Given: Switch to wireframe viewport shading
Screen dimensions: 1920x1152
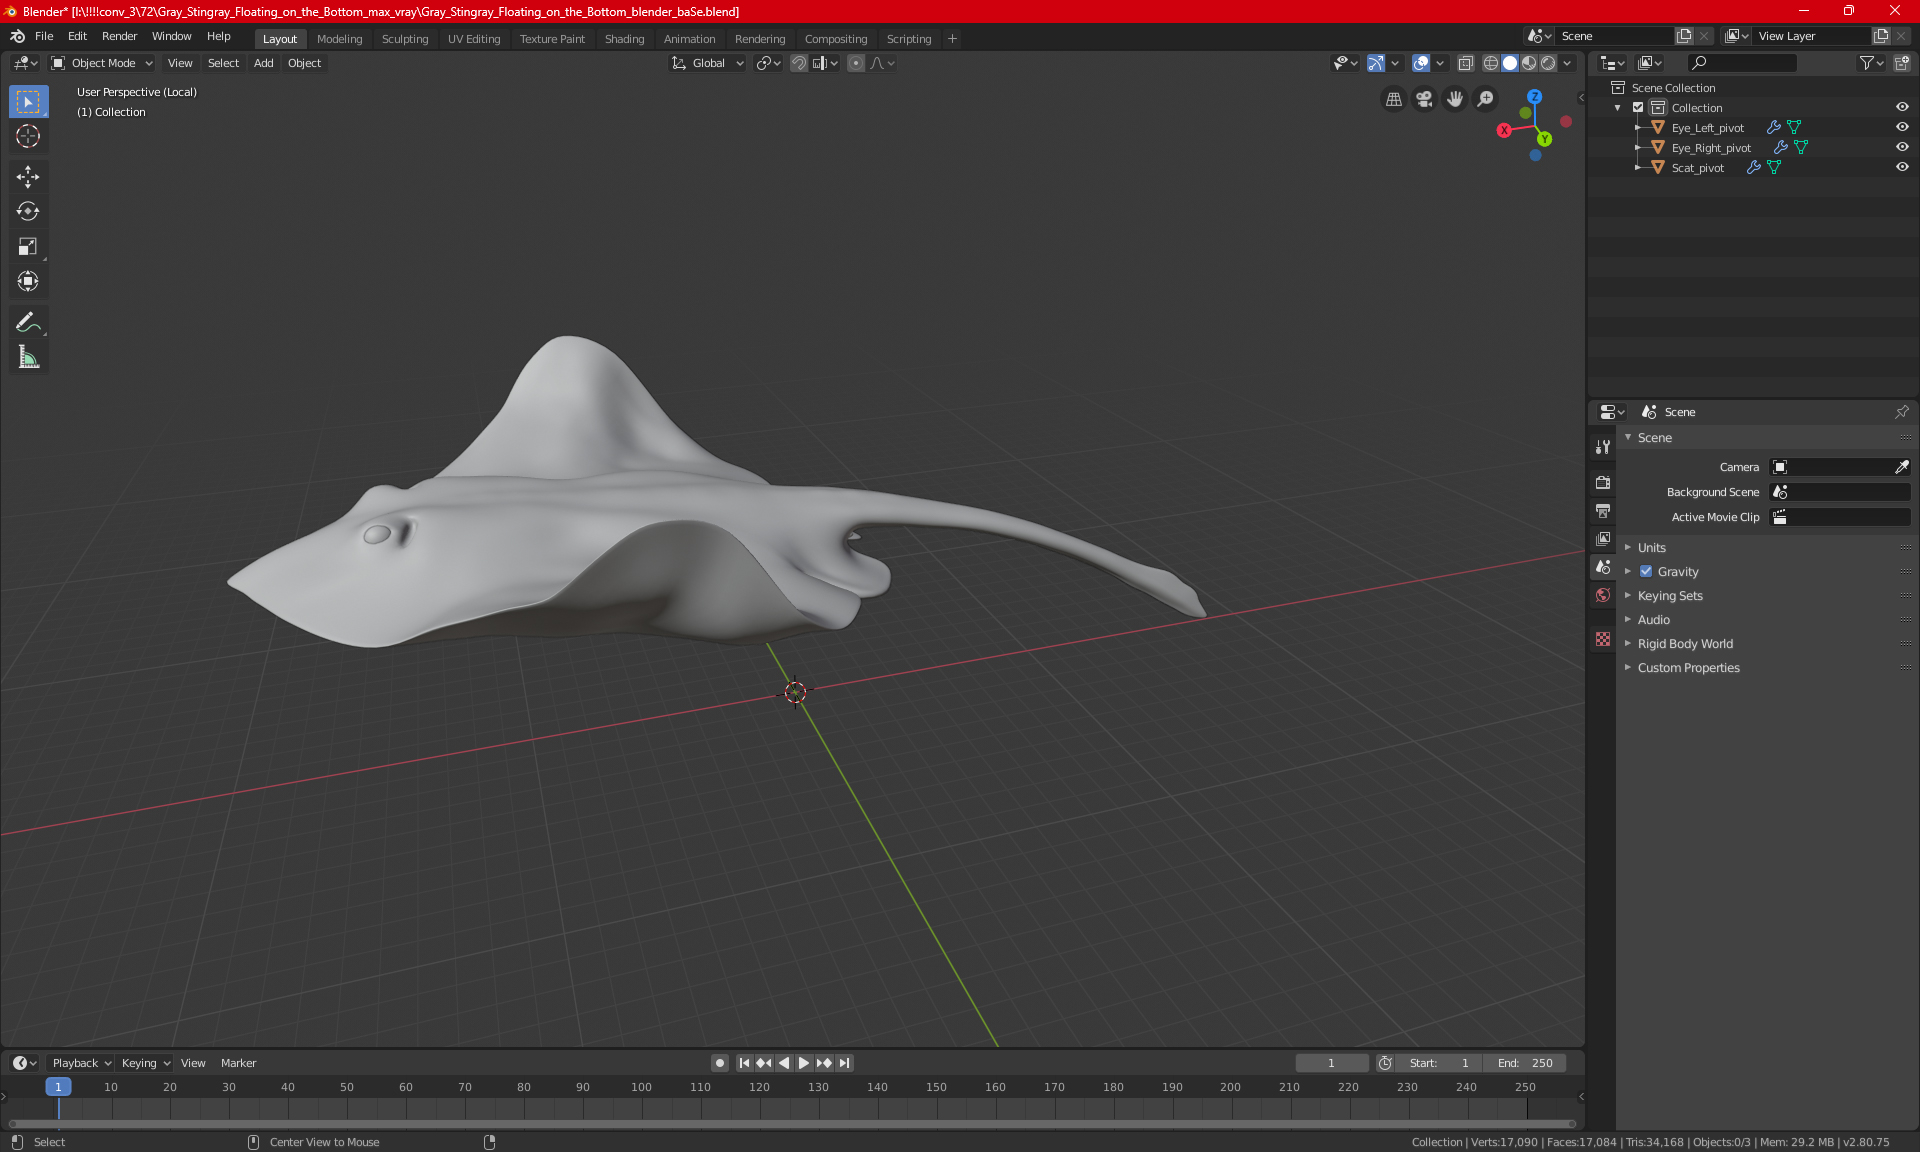Looking at the screenshot, I should [x=1491, y=63].
